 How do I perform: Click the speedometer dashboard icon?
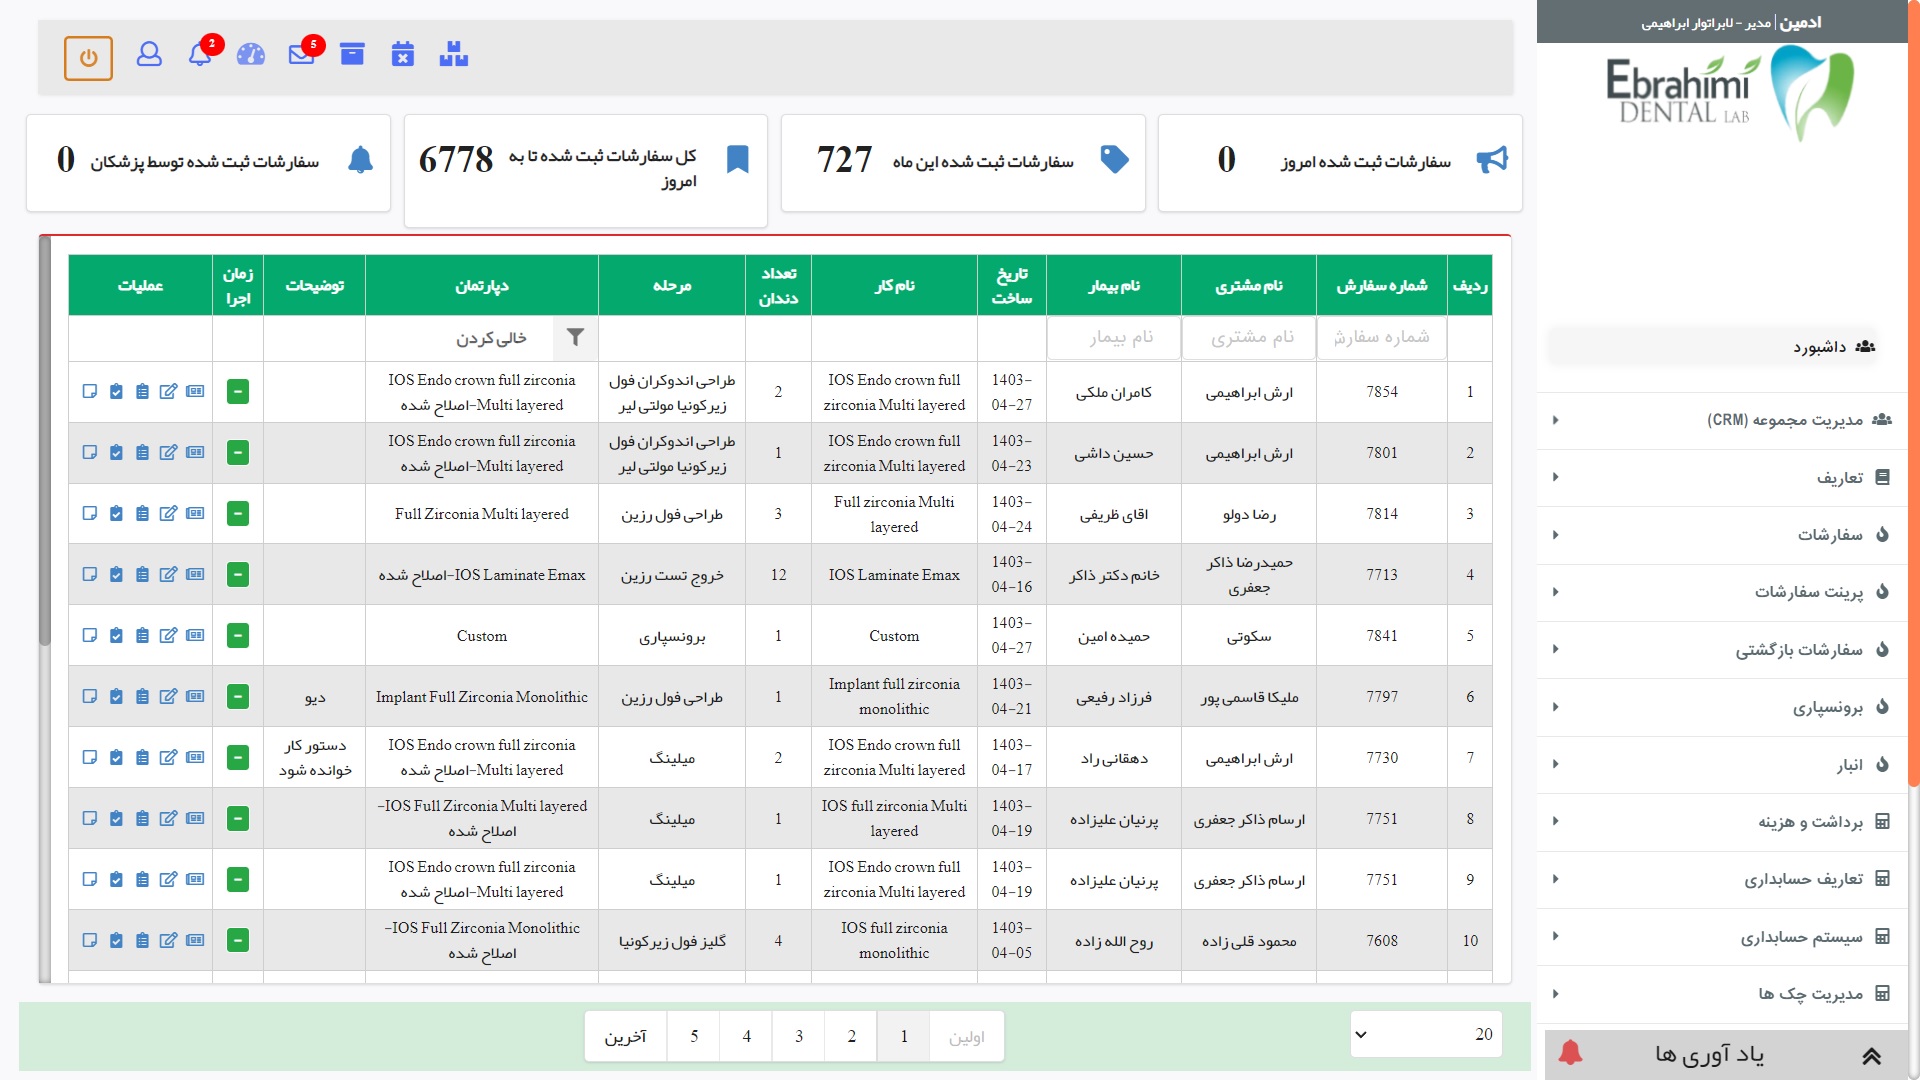coord(251,54)
